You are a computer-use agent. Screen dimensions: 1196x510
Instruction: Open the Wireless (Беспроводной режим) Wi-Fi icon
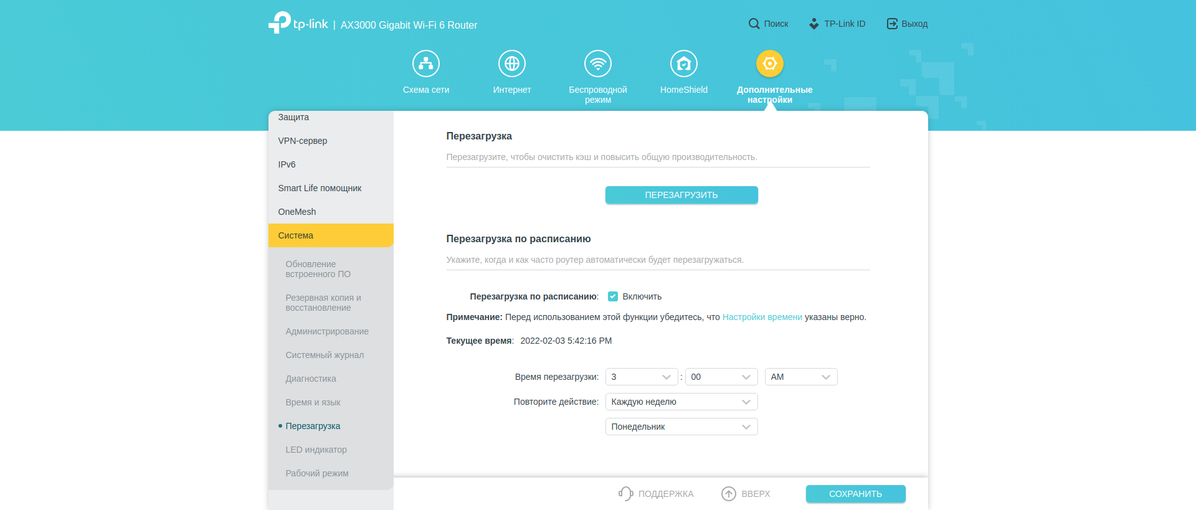click(598, 64)
